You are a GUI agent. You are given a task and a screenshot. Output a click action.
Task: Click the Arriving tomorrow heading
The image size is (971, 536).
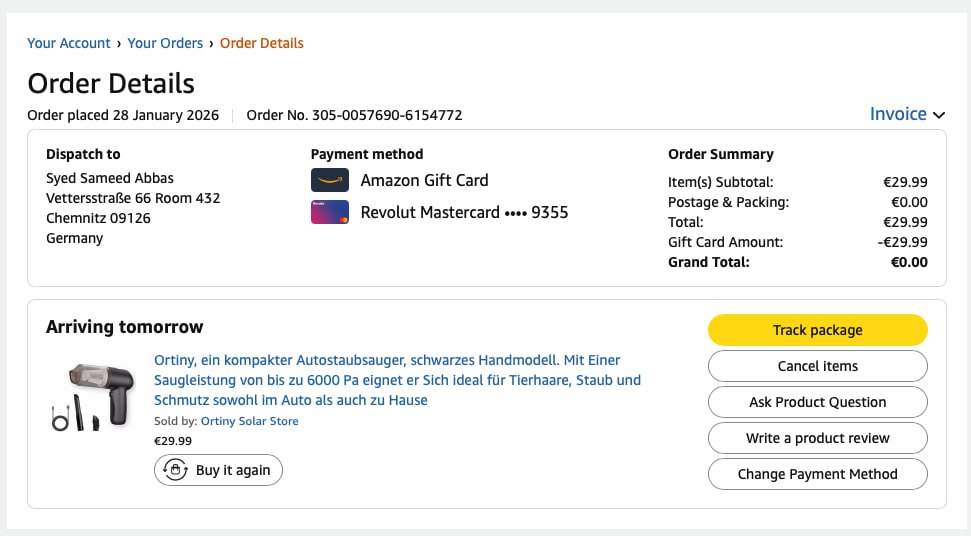[x=124, y=327]
